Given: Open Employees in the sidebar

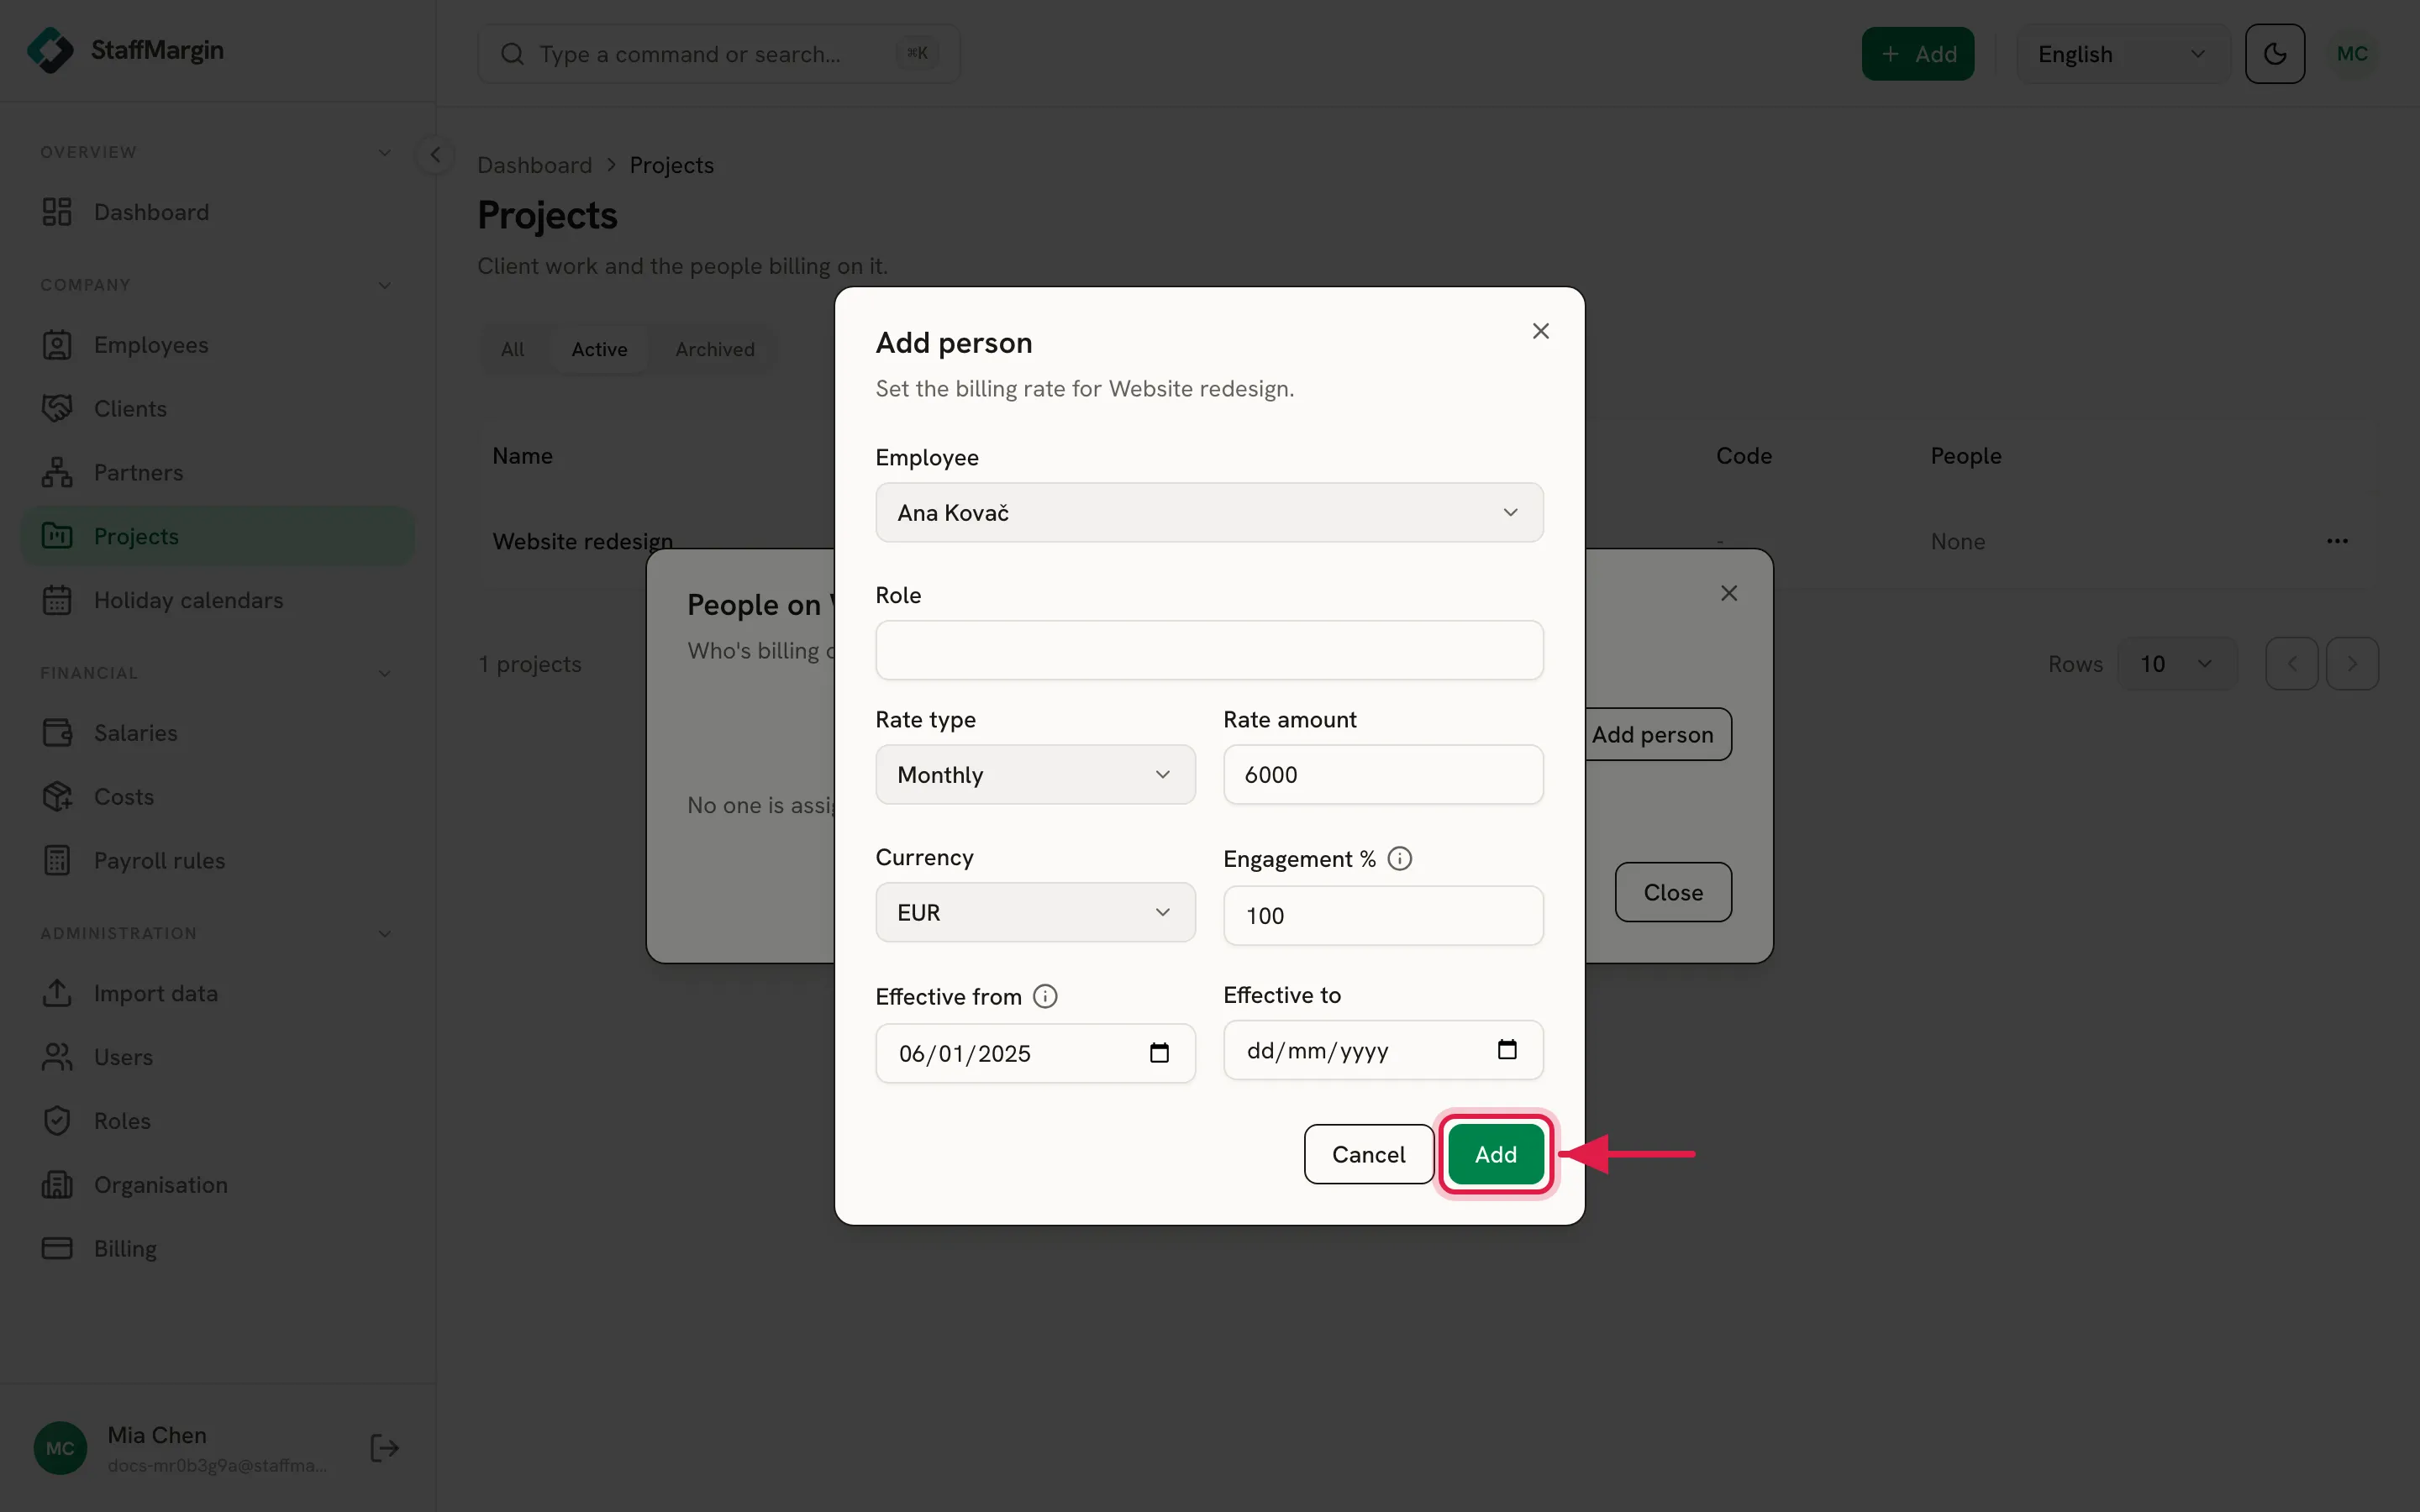Looking at the screenshot, I should [217, 345].
